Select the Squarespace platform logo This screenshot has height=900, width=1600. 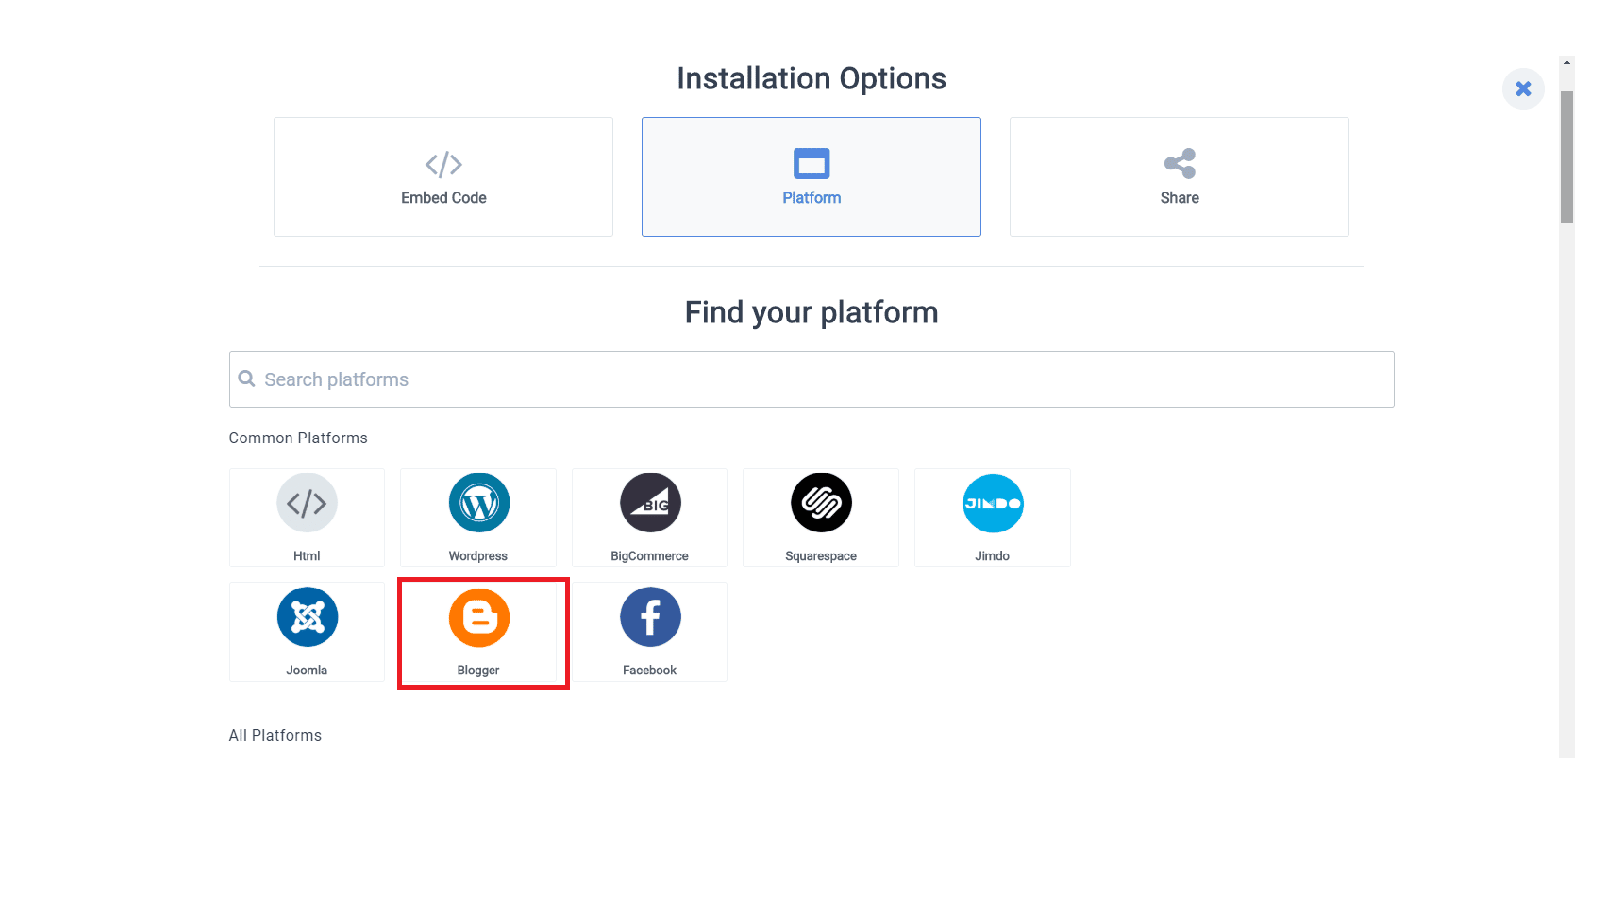pyautogui.click(x=821, y=503)
